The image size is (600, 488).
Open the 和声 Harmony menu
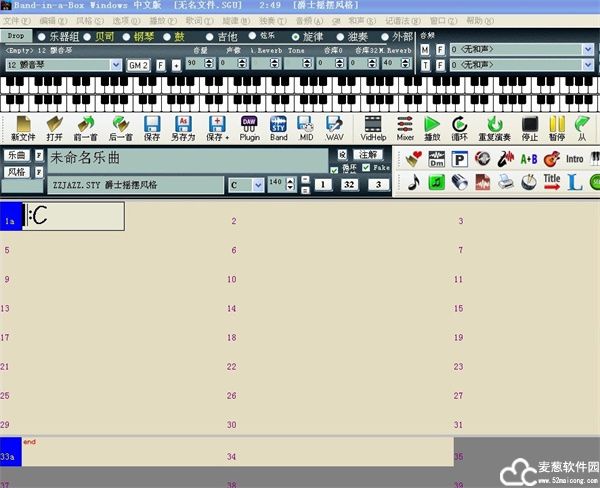tap(362, 21)
